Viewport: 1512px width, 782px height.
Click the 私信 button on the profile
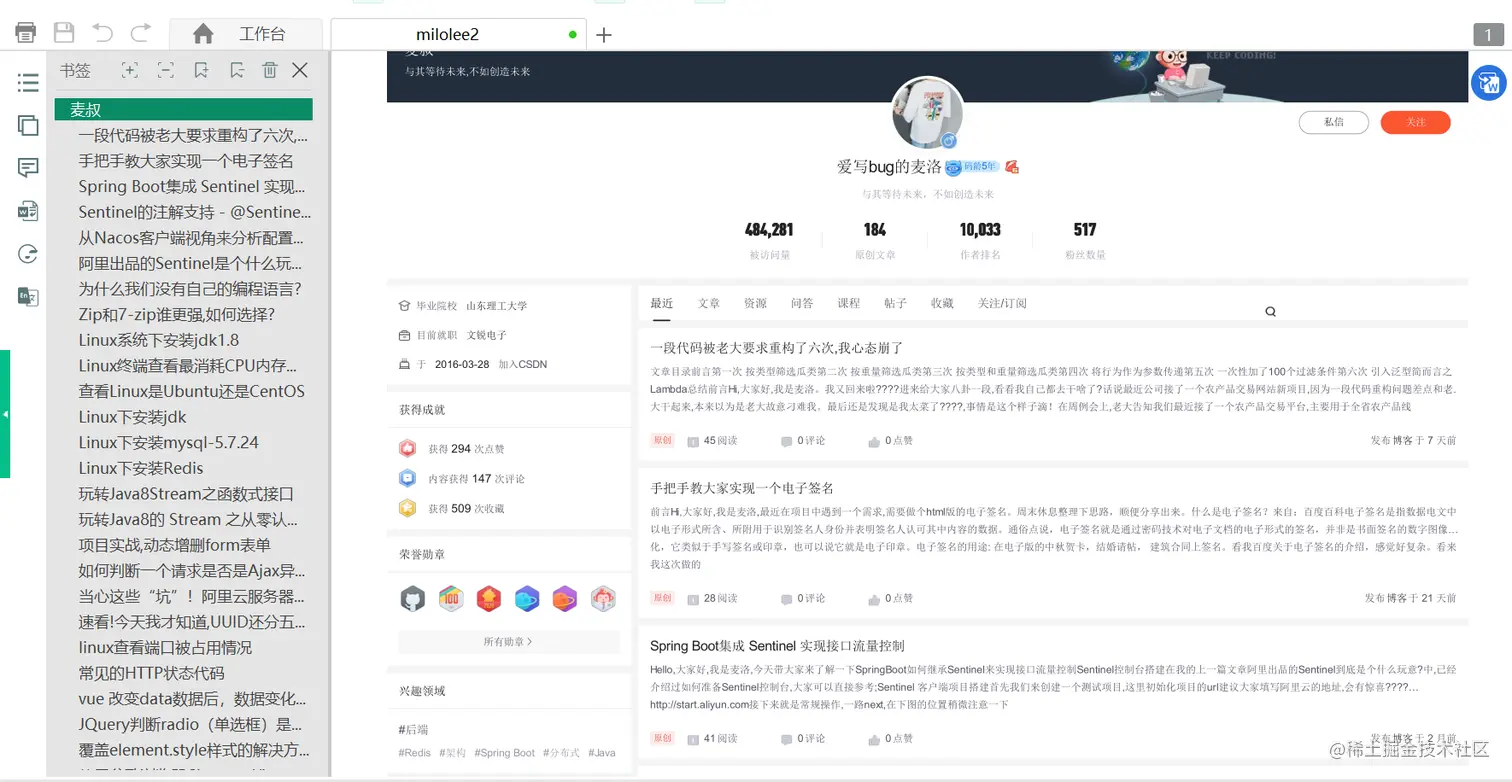click(1333, 122)
